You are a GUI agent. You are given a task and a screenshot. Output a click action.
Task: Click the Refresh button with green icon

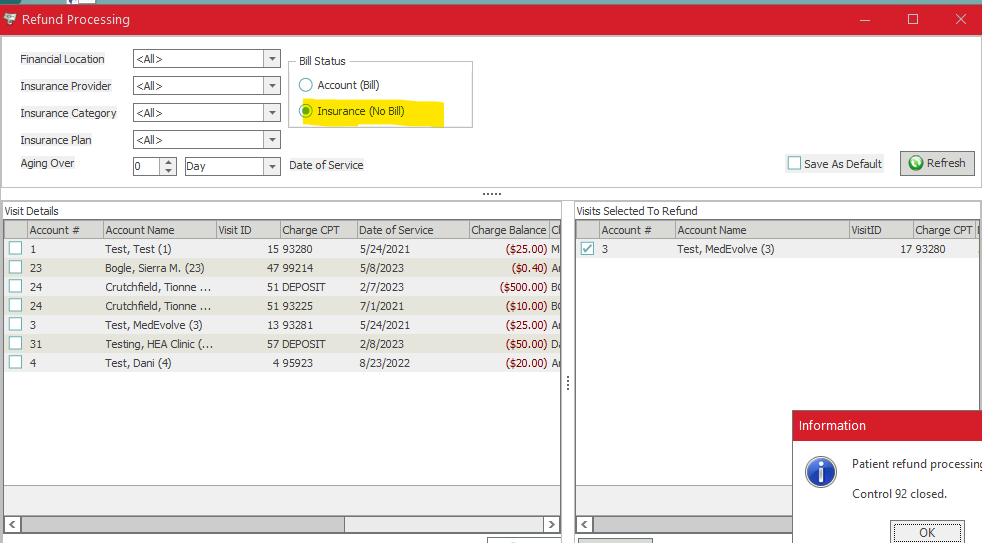(936, 163)
